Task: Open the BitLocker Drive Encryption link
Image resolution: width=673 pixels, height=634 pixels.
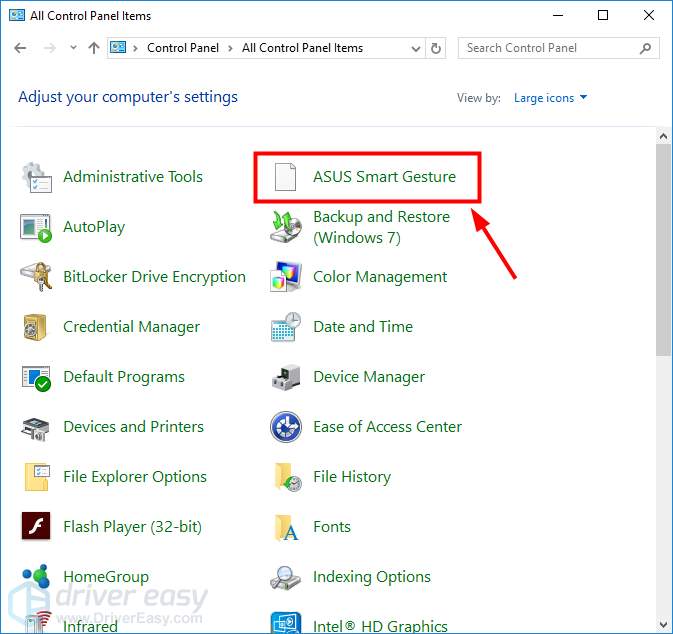Action: [155, 277]
